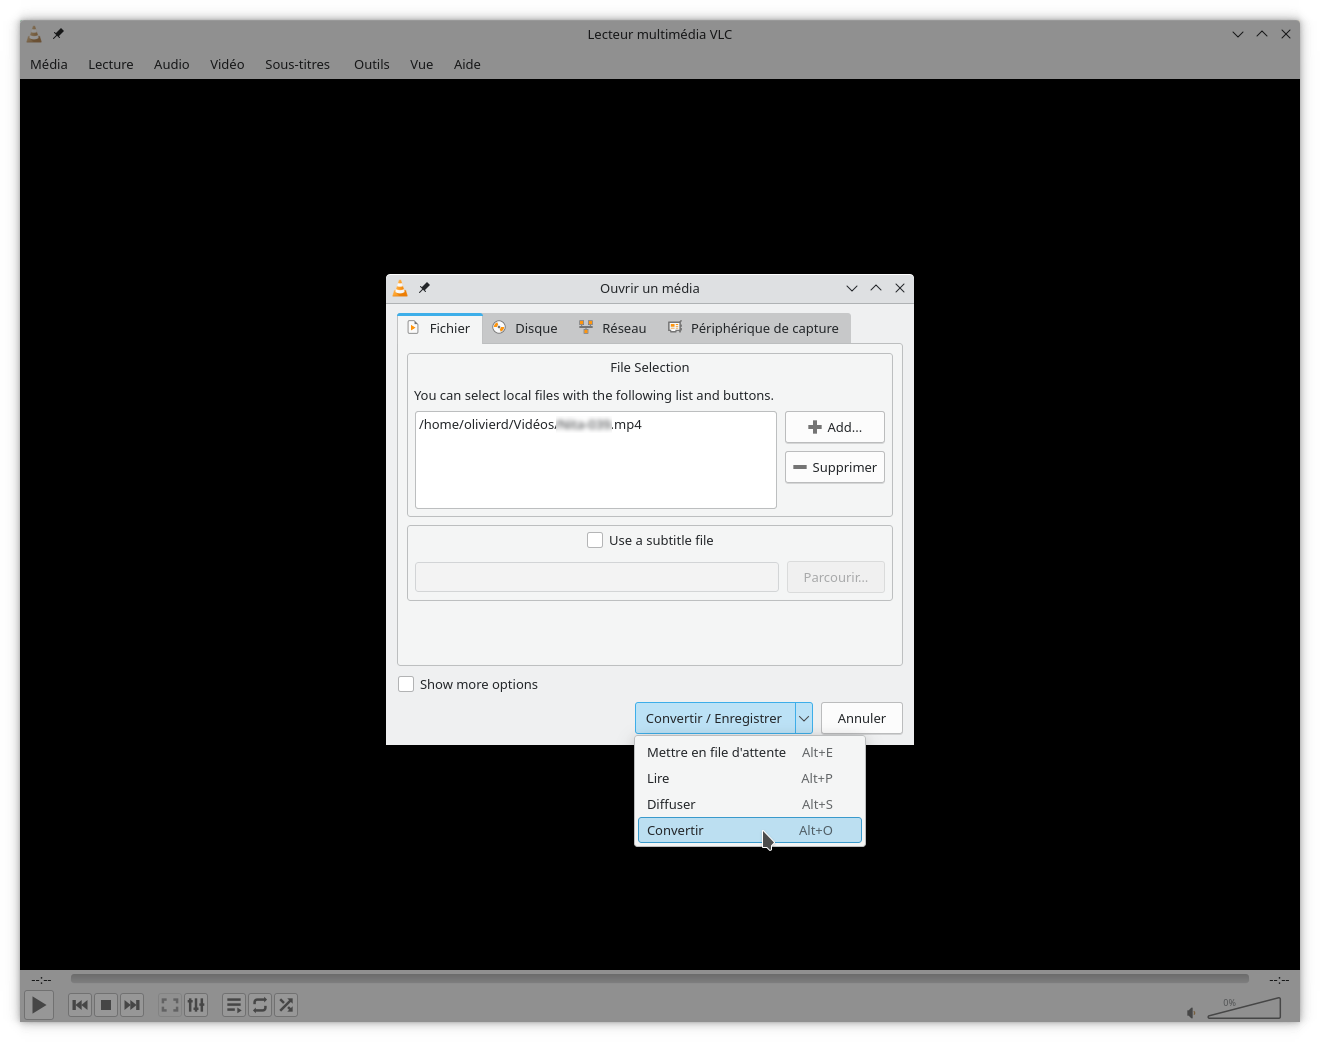Enable the Use a subtitle file checkbox
Viewport: 1320px width, 1042px height.
pyautogui.click(x=595, y=540)
